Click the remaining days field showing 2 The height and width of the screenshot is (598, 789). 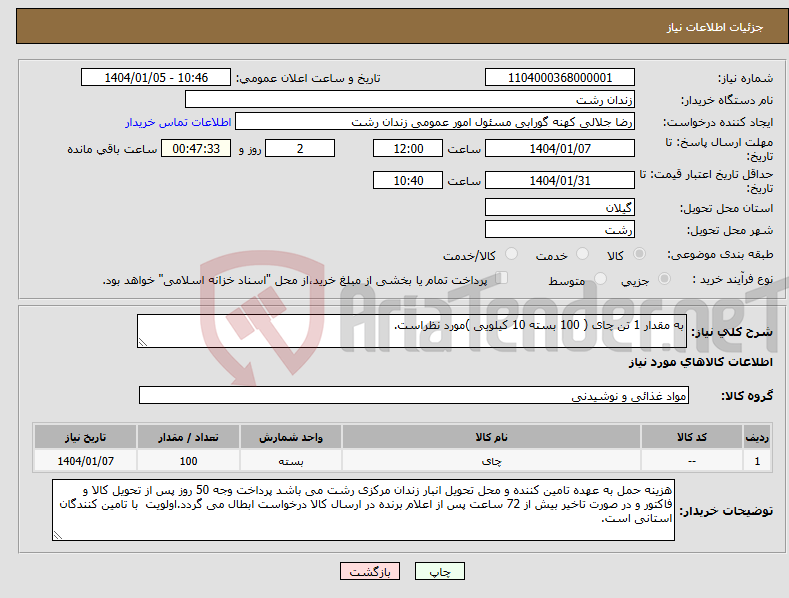point(300,148)
